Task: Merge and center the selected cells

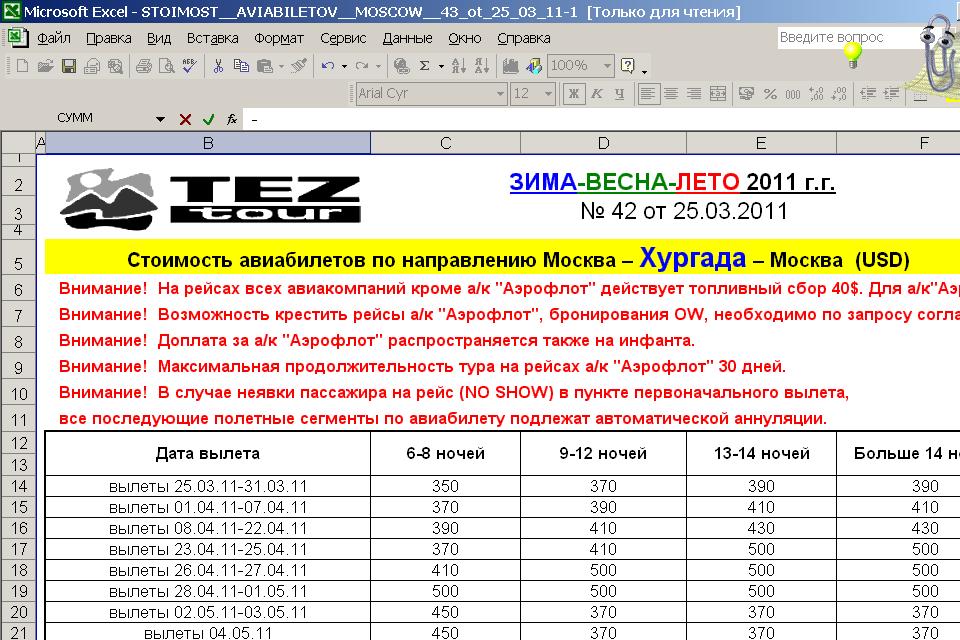Action: (x=718, y=94)
